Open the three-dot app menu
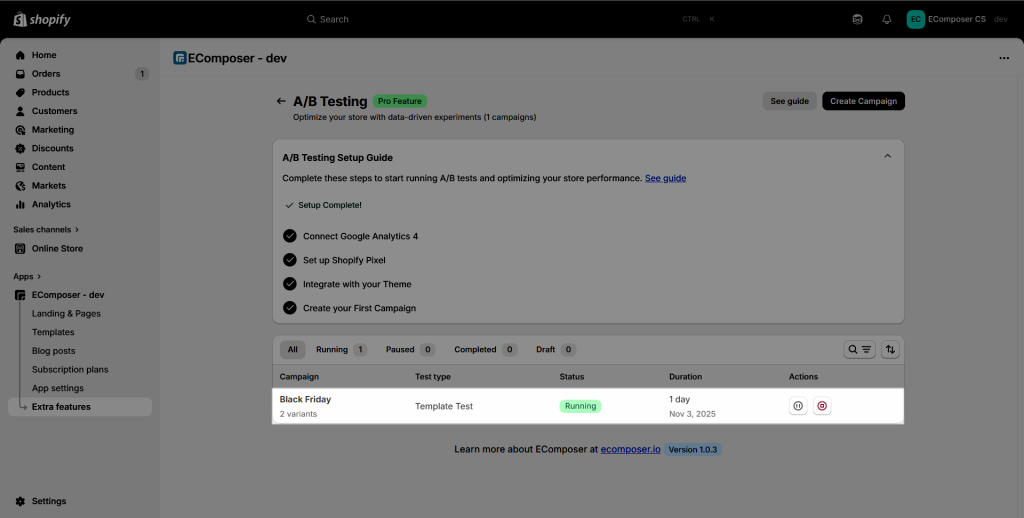This screenshot has height=518, width=1024. (x=1004, y=58)
